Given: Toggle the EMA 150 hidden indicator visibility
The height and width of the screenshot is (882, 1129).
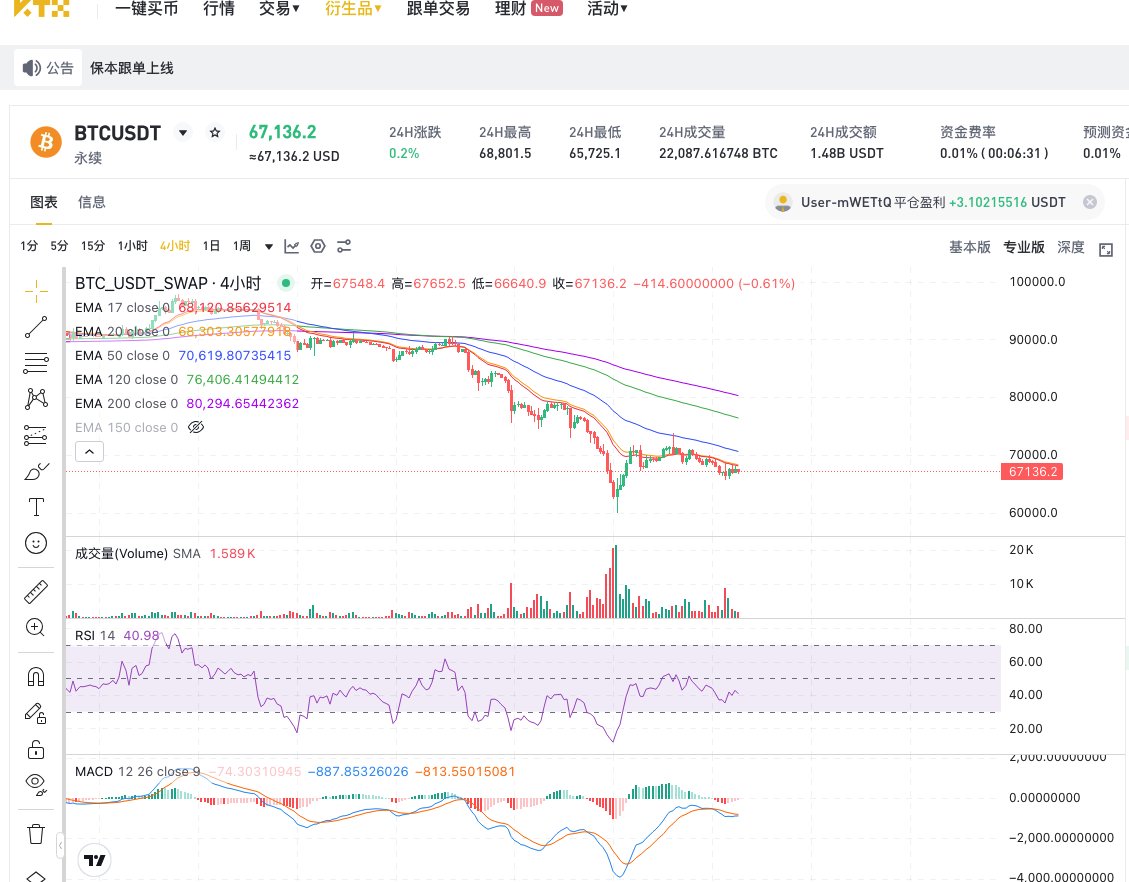Looking at the screenshot, I should (x=196, y=427).
